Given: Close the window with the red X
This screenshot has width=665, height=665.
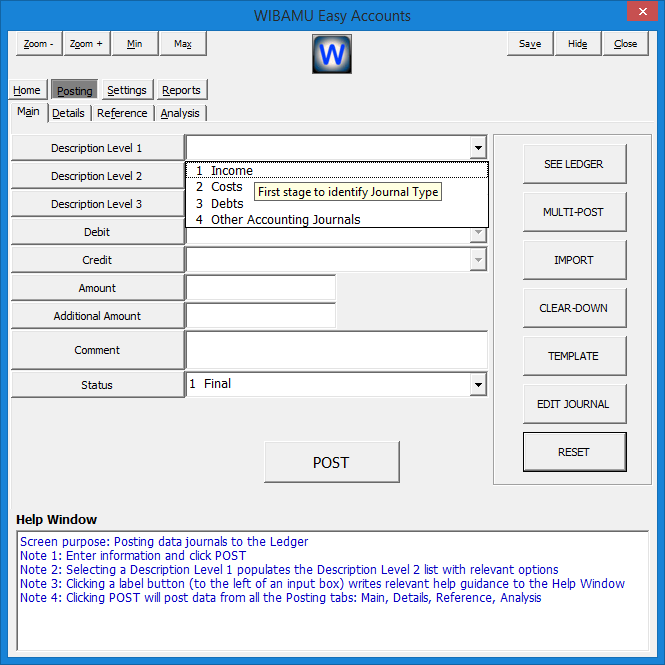Looking at the screenshot, I should (x=643, y=11).
